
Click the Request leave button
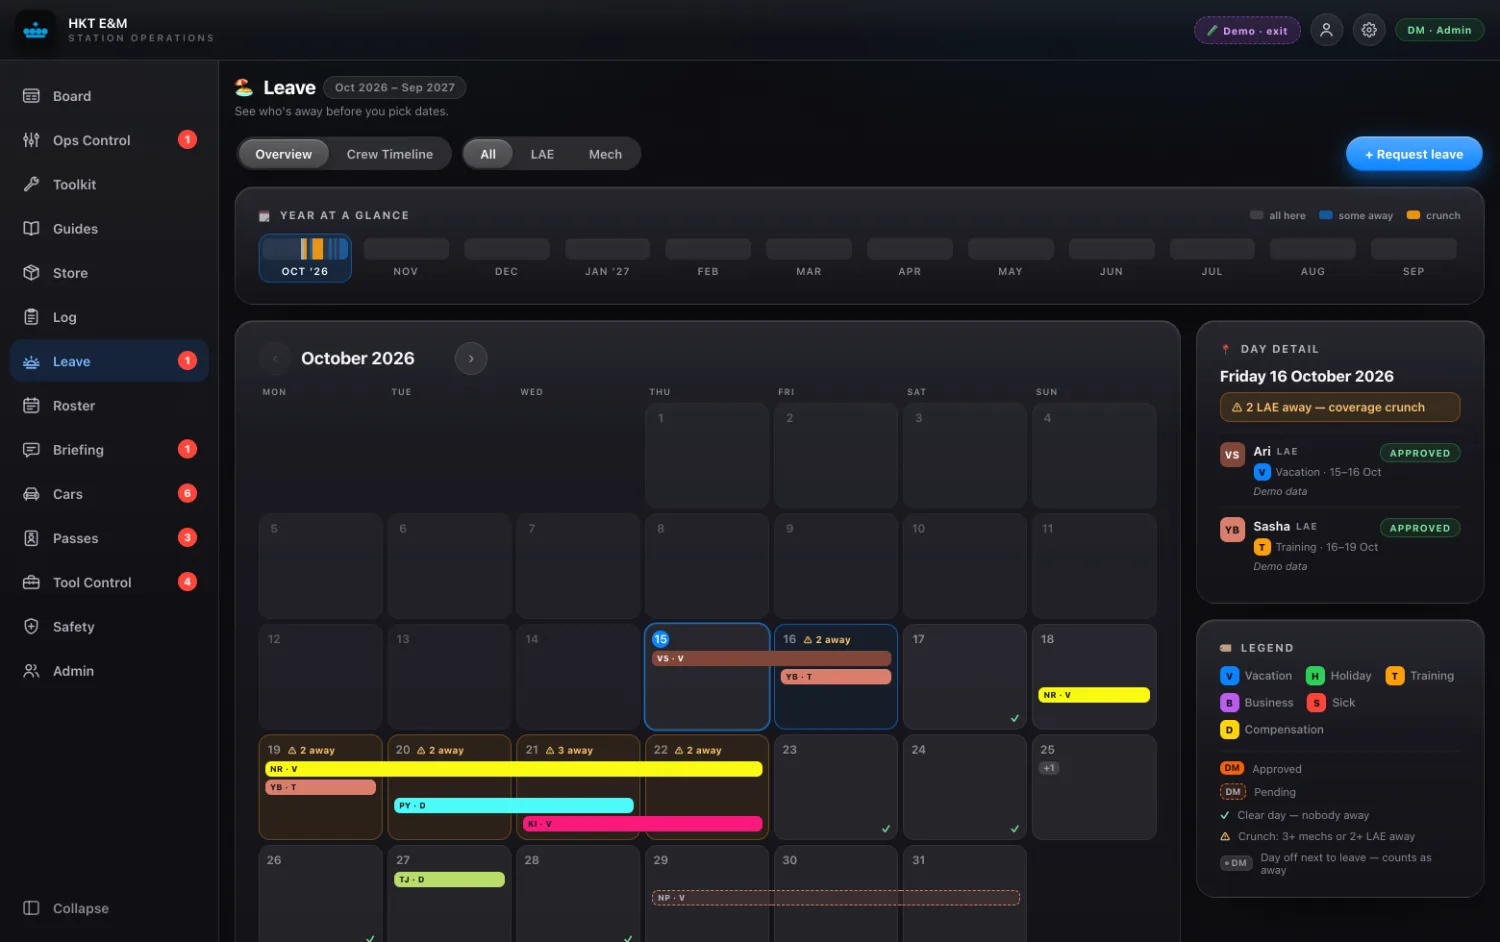pos(1414,154)
